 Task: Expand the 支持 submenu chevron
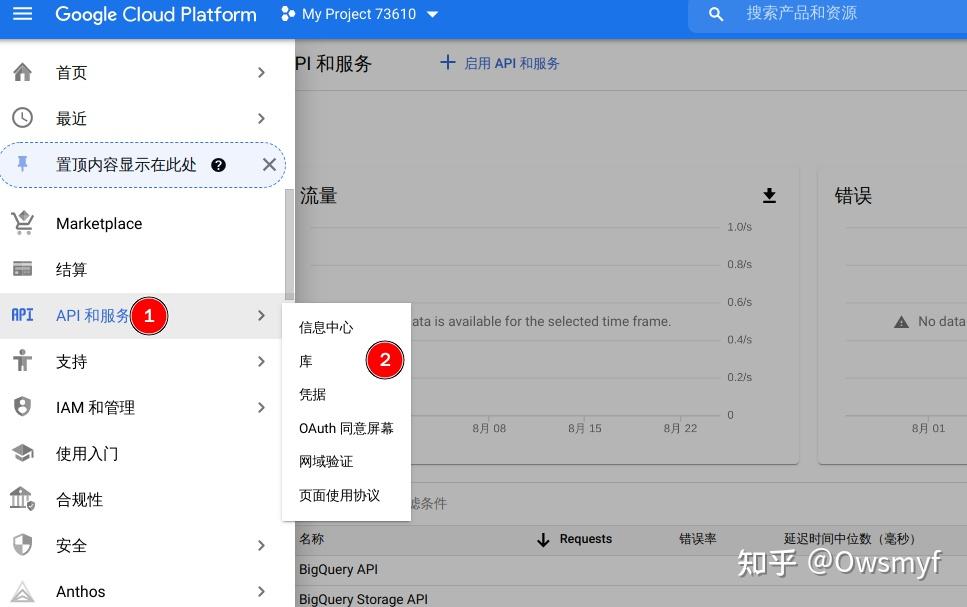(261, 361)
